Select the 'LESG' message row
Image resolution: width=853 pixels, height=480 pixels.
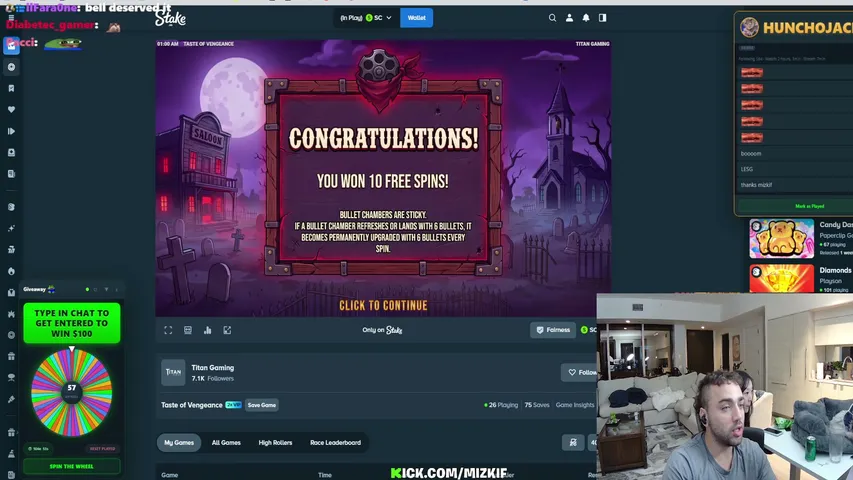click(795, 169)
